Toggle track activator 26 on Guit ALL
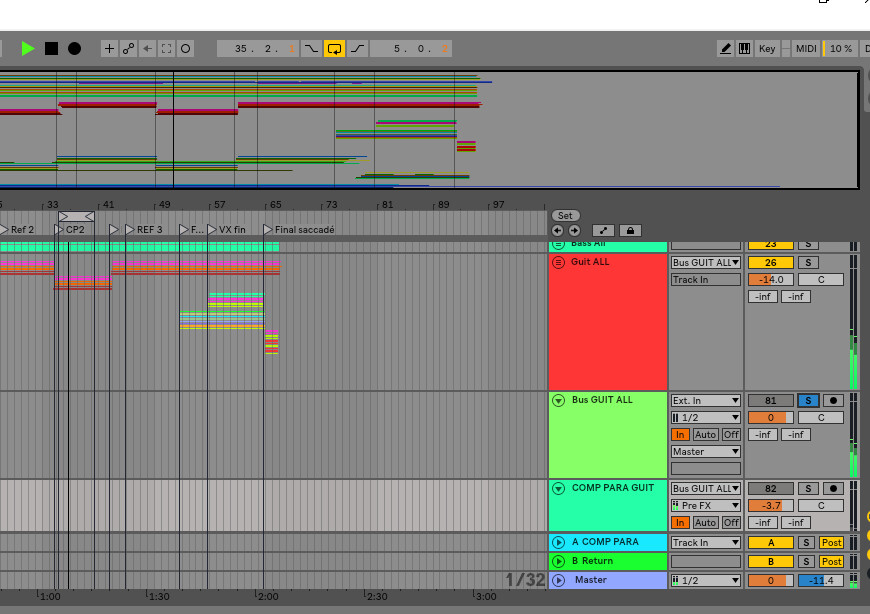The width and height of the screenshot is (870, 614). [x=771, y=262]
